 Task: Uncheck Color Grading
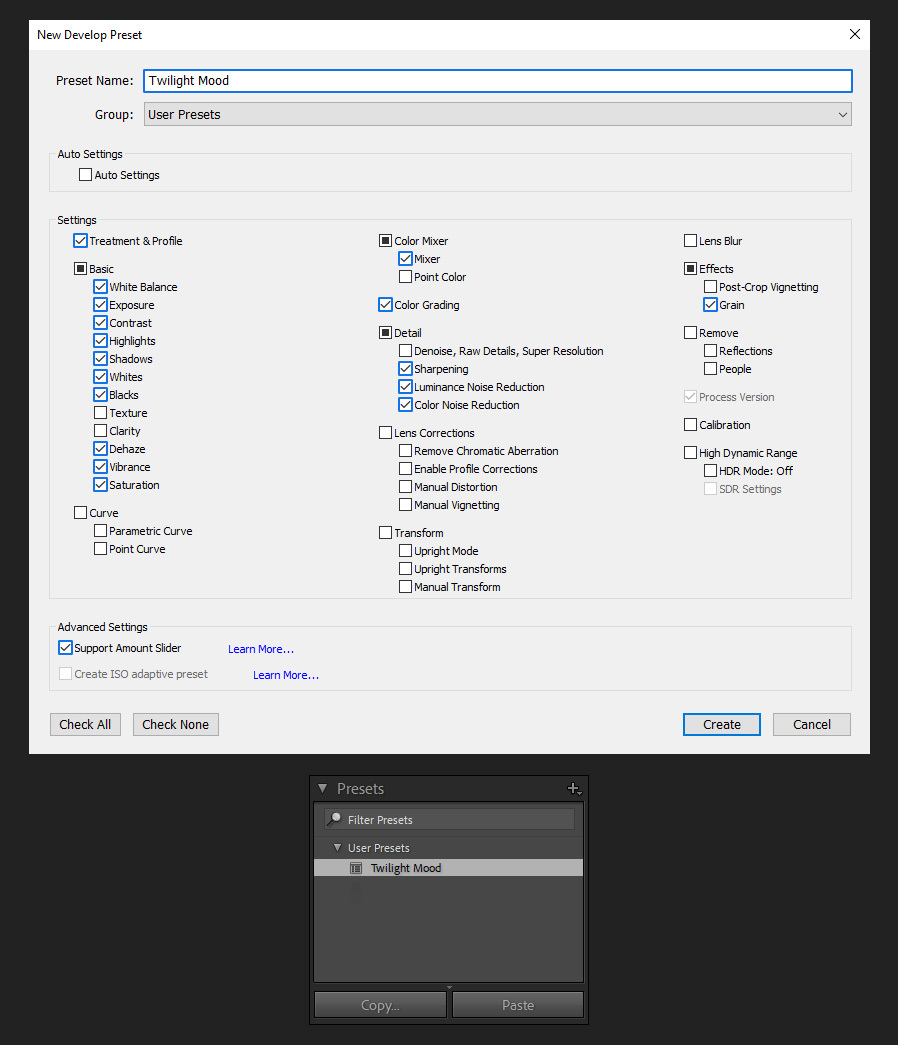pyautogui.click(x=385, y=305)
